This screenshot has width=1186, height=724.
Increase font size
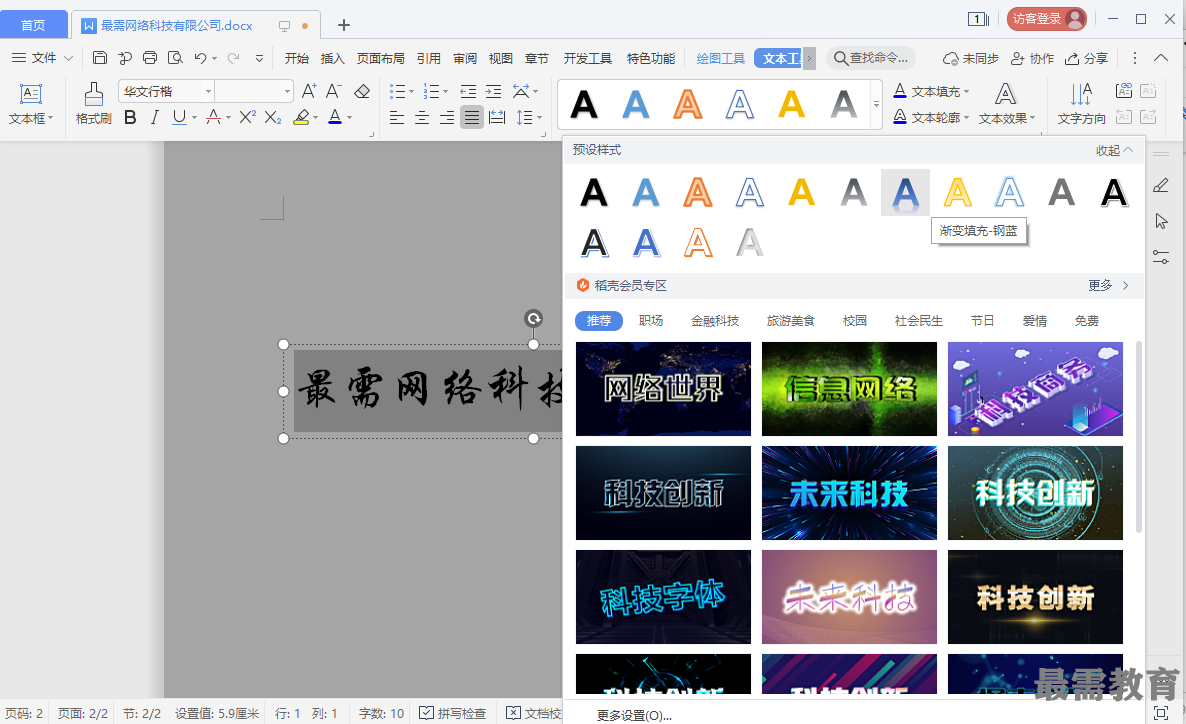click(x=309, y=92)
